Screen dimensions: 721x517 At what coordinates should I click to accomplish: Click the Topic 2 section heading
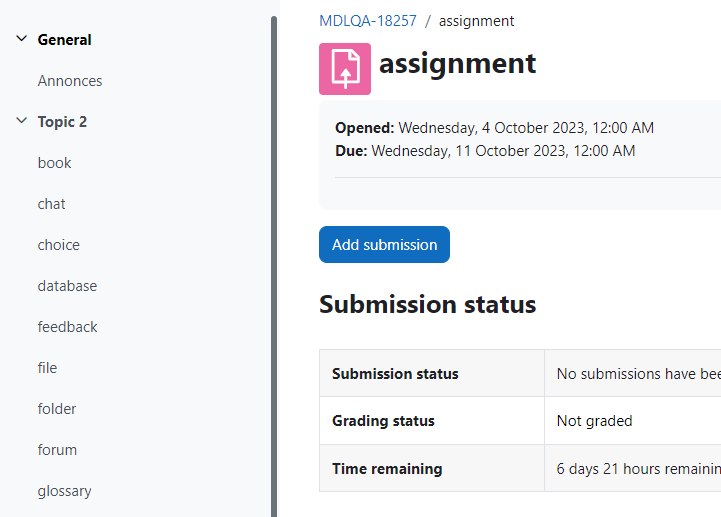pos(62,122)
